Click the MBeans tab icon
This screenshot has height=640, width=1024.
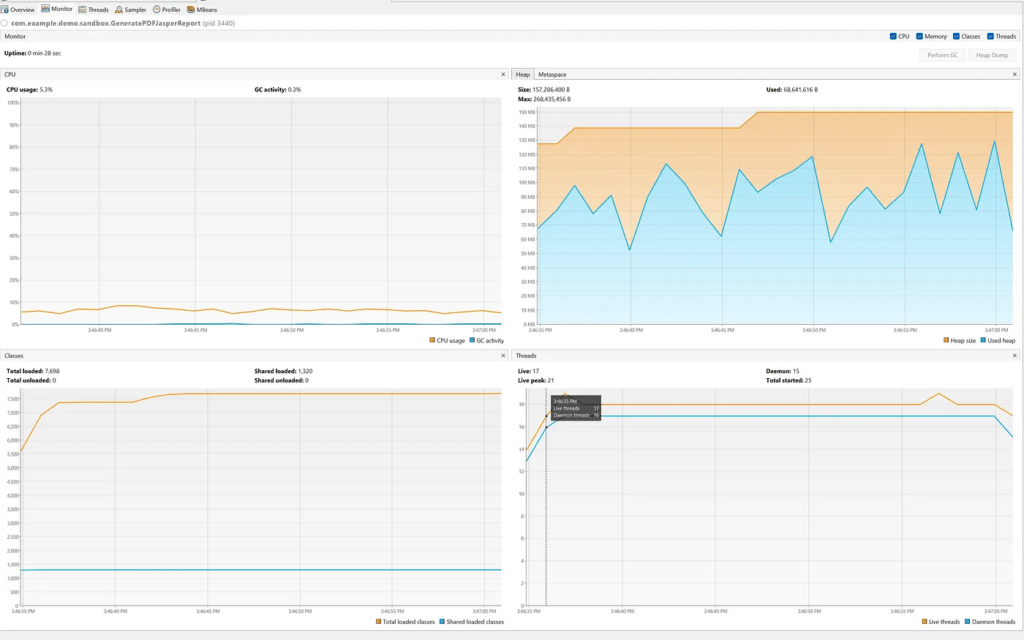click(x=190, y=9)
